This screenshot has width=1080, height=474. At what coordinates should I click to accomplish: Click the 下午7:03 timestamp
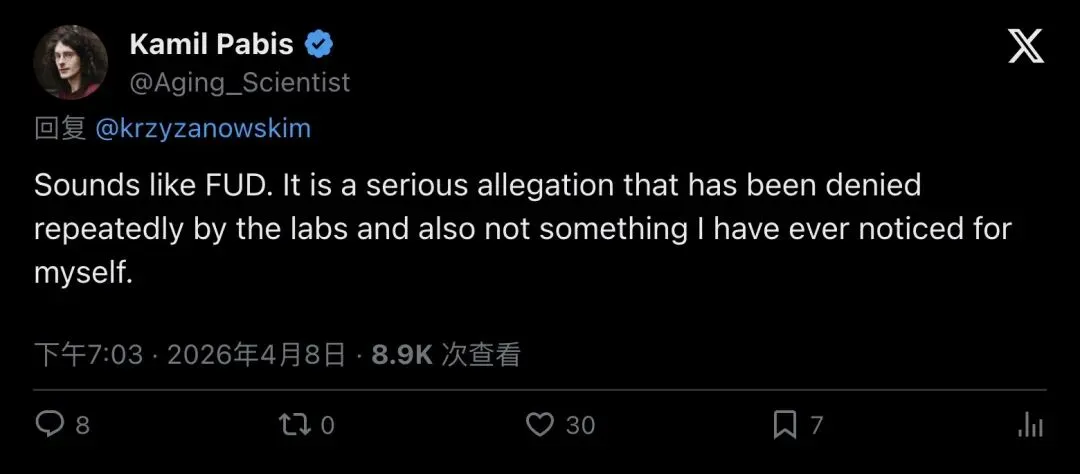(89, 355)
